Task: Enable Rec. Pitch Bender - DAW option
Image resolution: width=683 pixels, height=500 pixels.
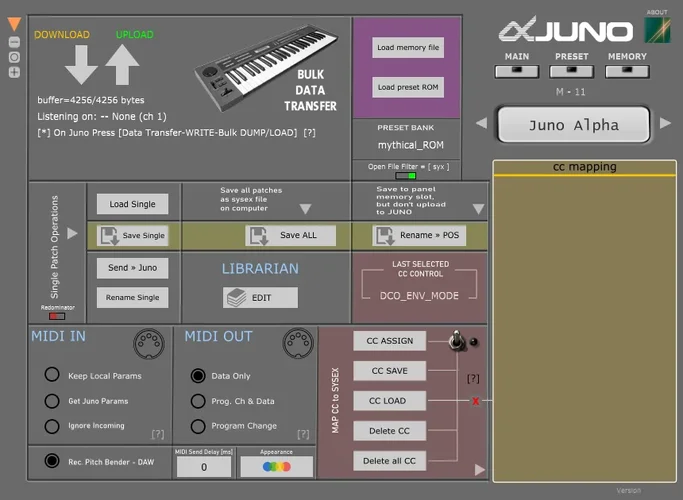Action: (52, 461)
